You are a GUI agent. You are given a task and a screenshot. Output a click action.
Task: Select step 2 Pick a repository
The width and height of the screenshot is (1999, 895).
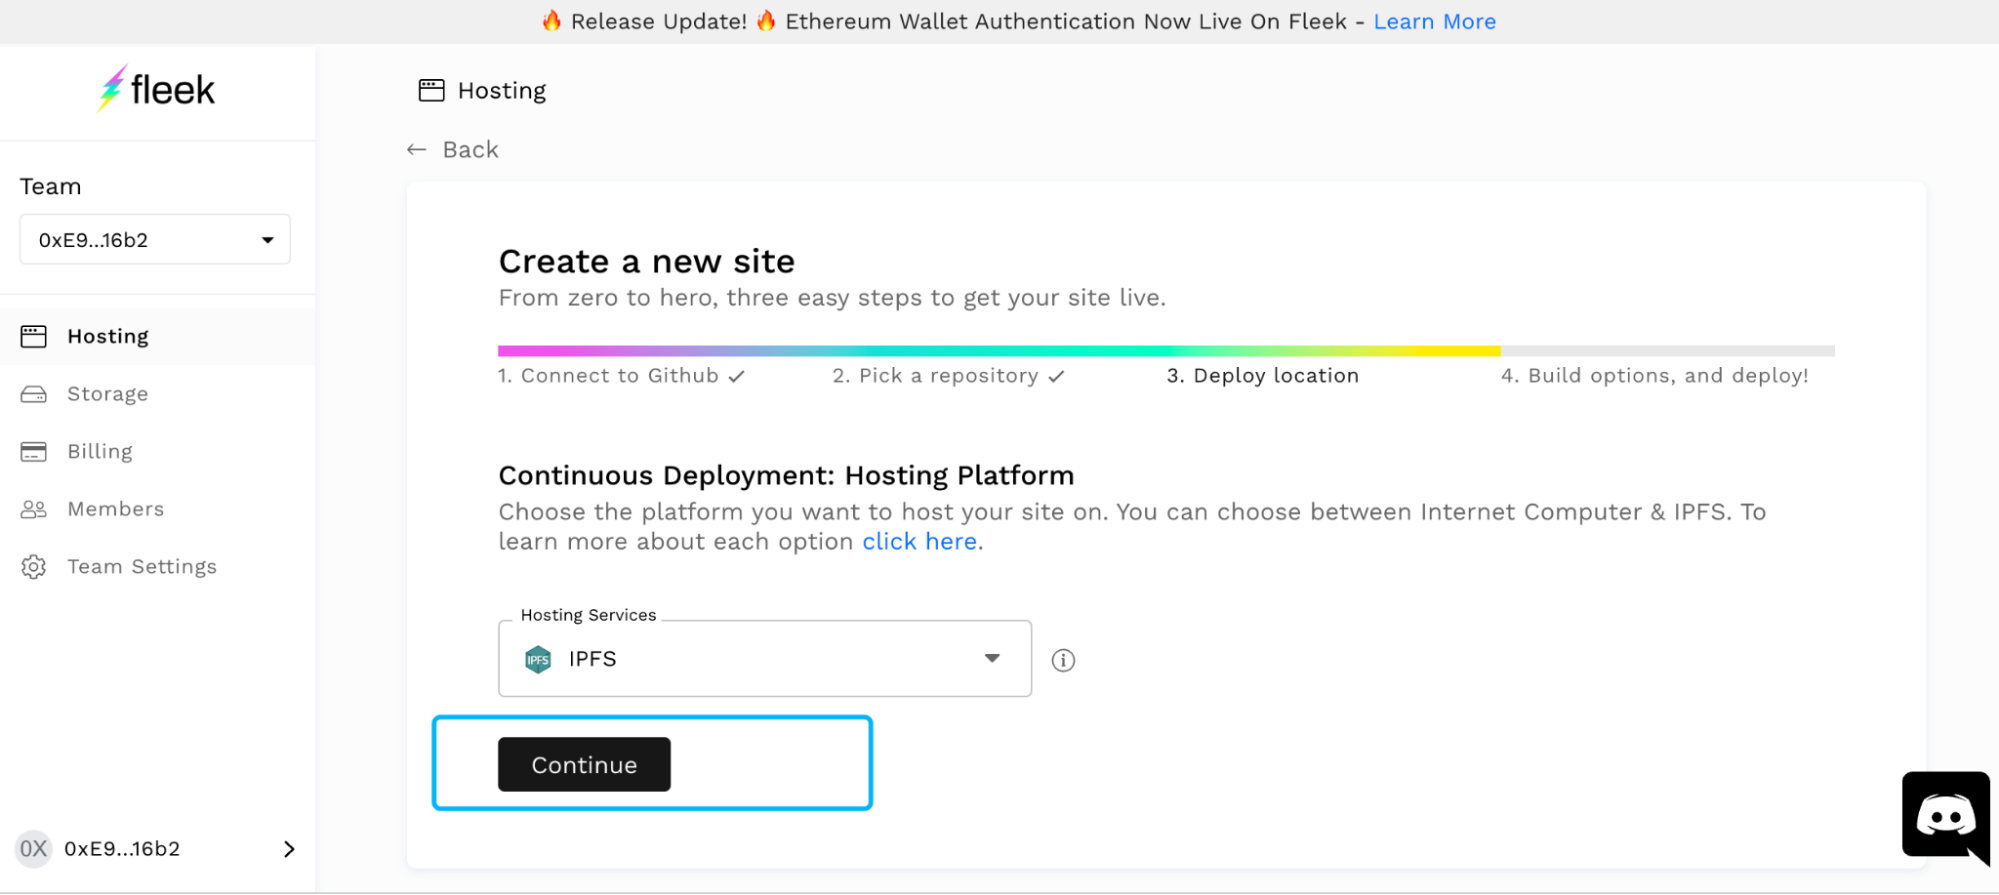coord(947,376)
